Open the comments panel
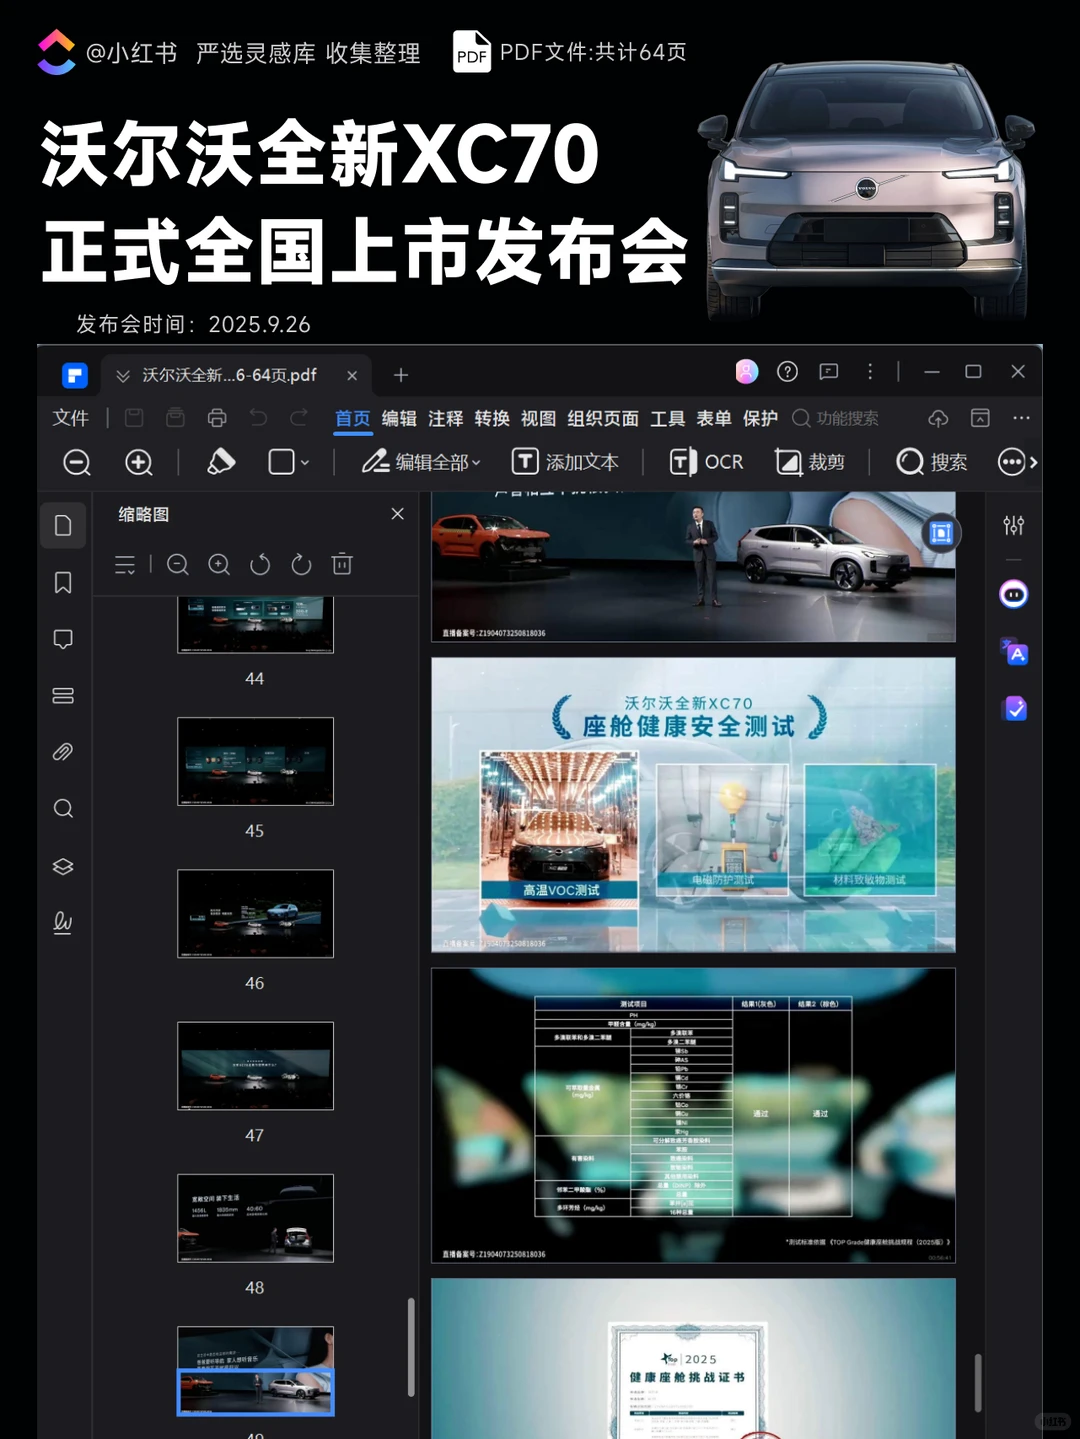Screen dimensions: 1080x1439 pyautogui.click(x=63, y=638)
